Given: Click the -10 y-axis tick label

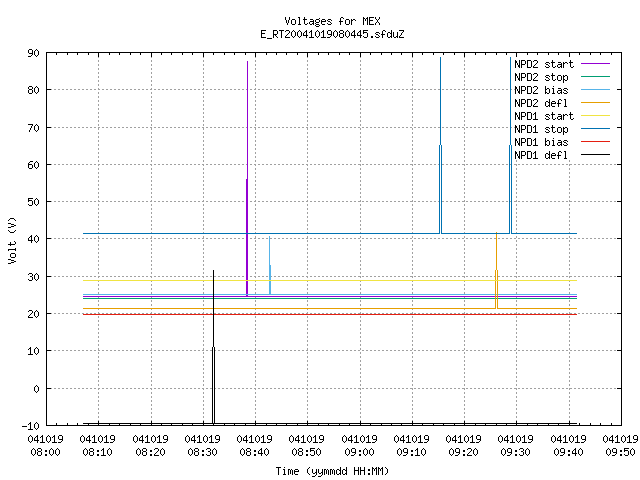Looking at the screenshot, I should (x=31, y=426).
